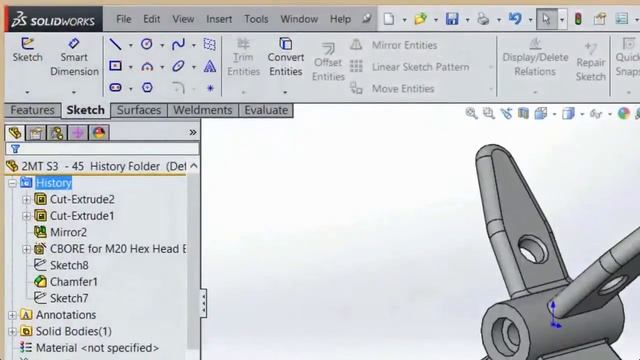Open the View menu
Viewport: 640px width, 360px height.
(x=183, y=19)
